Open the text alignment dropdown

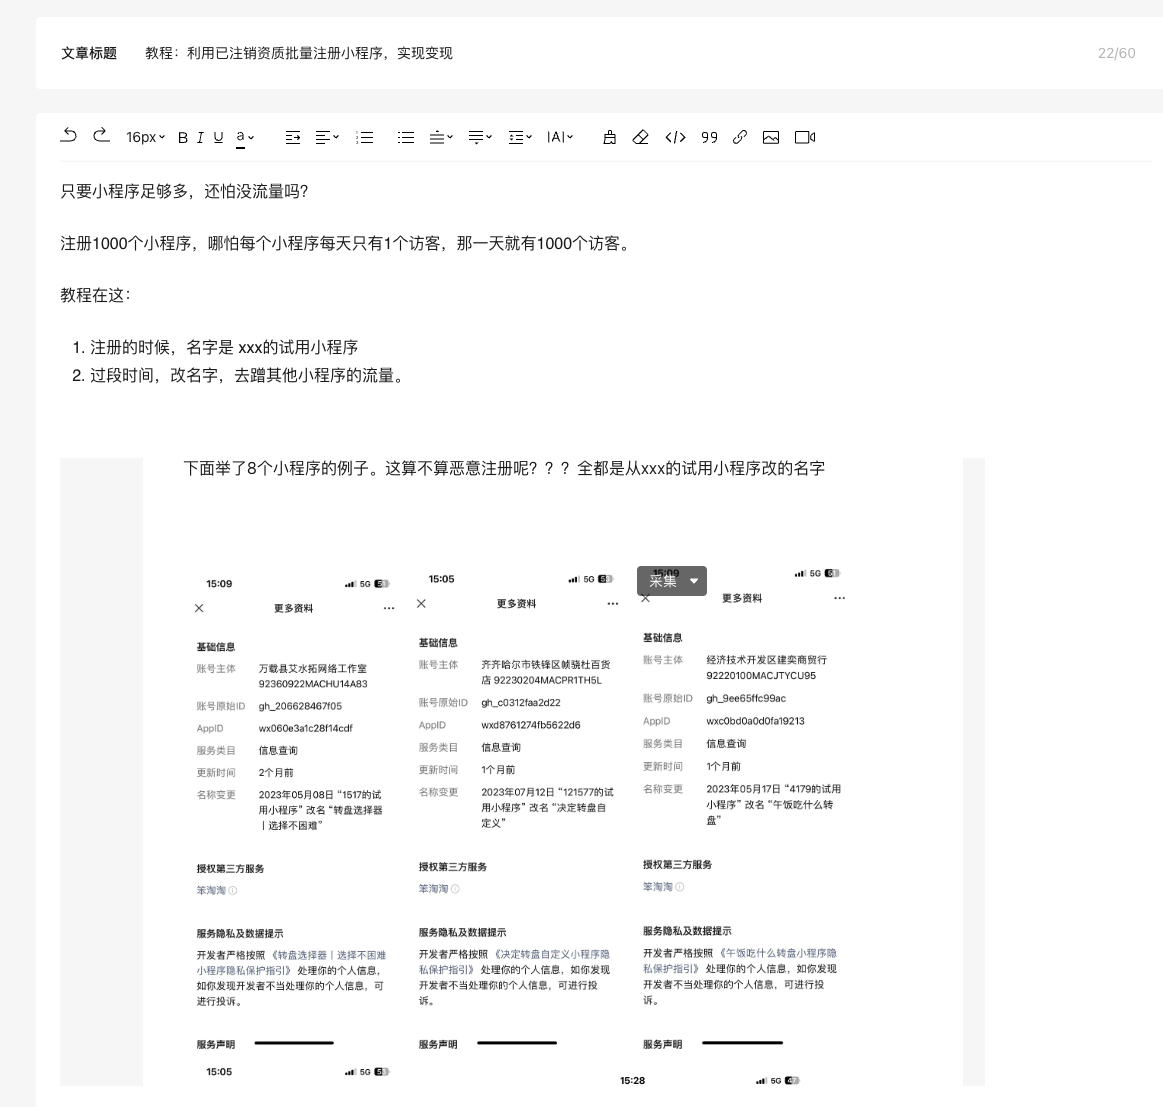[x=327, y=137]
